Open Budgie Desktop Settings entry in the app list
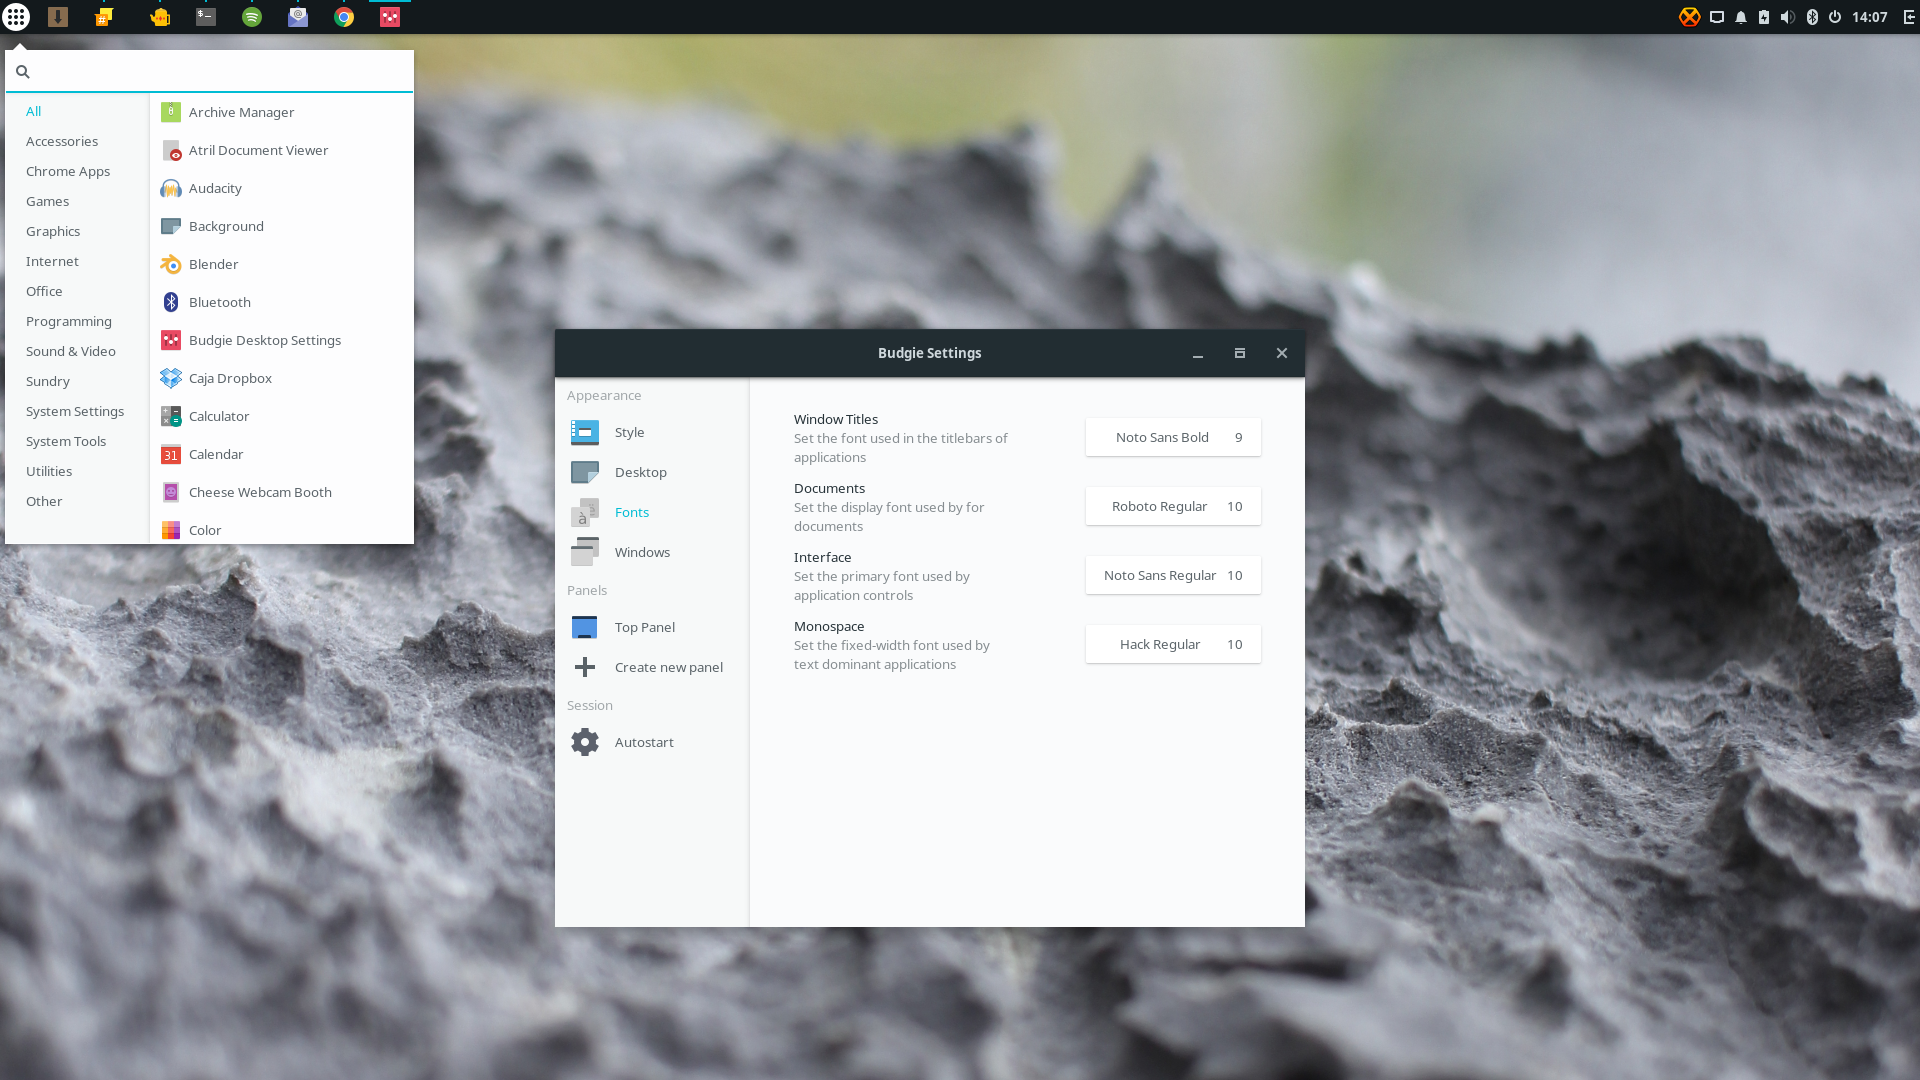 coord(281,340)
